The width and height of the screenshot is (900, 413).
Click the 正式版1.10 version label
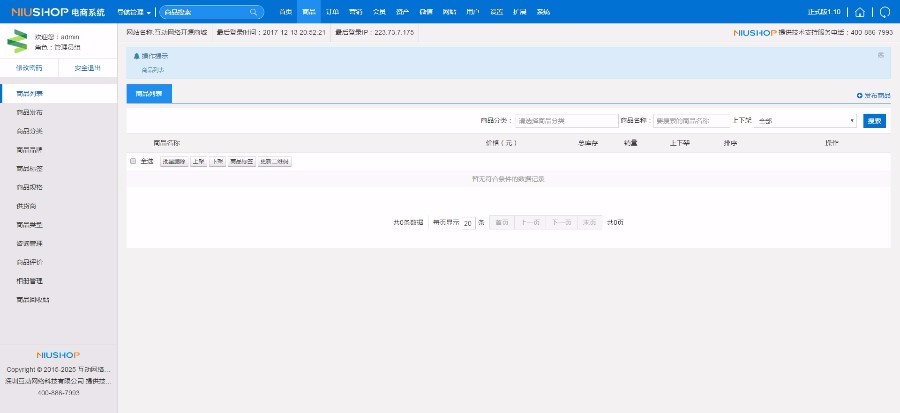click(x=824, y=12)
